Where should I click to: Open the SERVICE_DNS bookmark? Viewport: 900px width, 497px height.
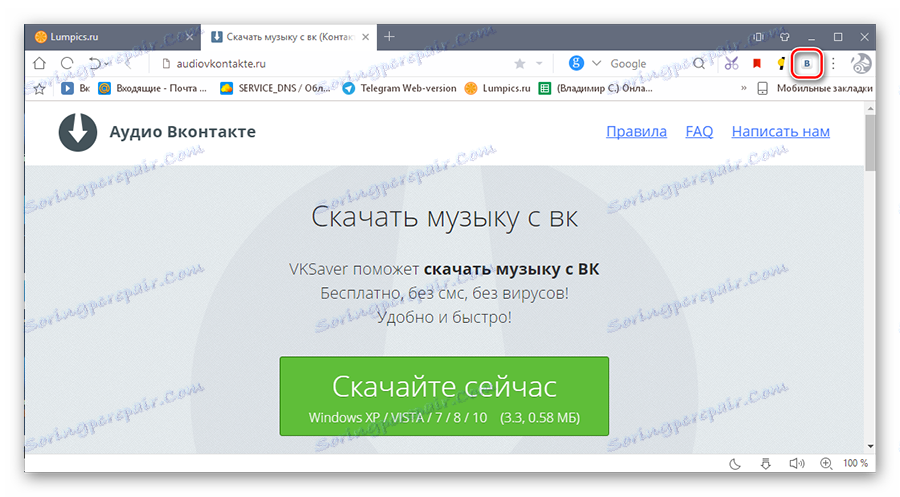[276, 88]
